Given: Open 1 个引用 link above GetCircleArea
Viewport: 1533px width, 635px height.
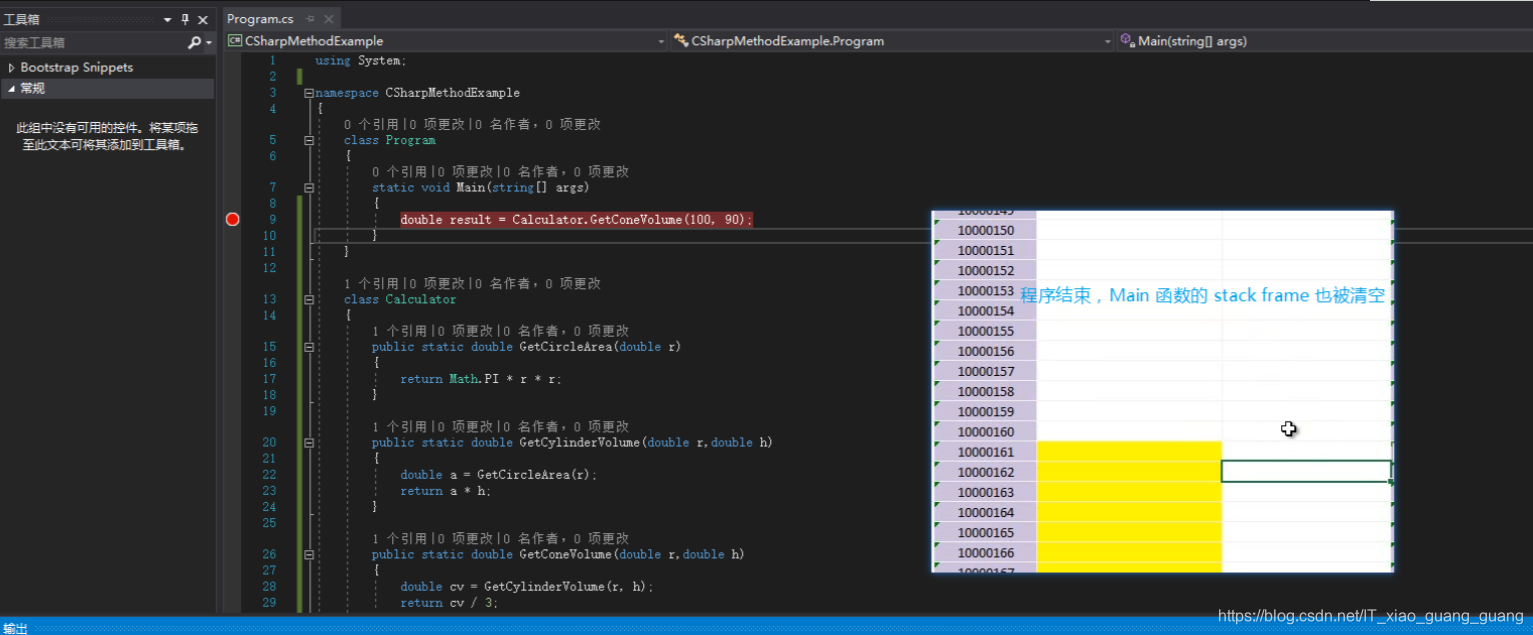Looking at the screenshot, I should (399, 331).
